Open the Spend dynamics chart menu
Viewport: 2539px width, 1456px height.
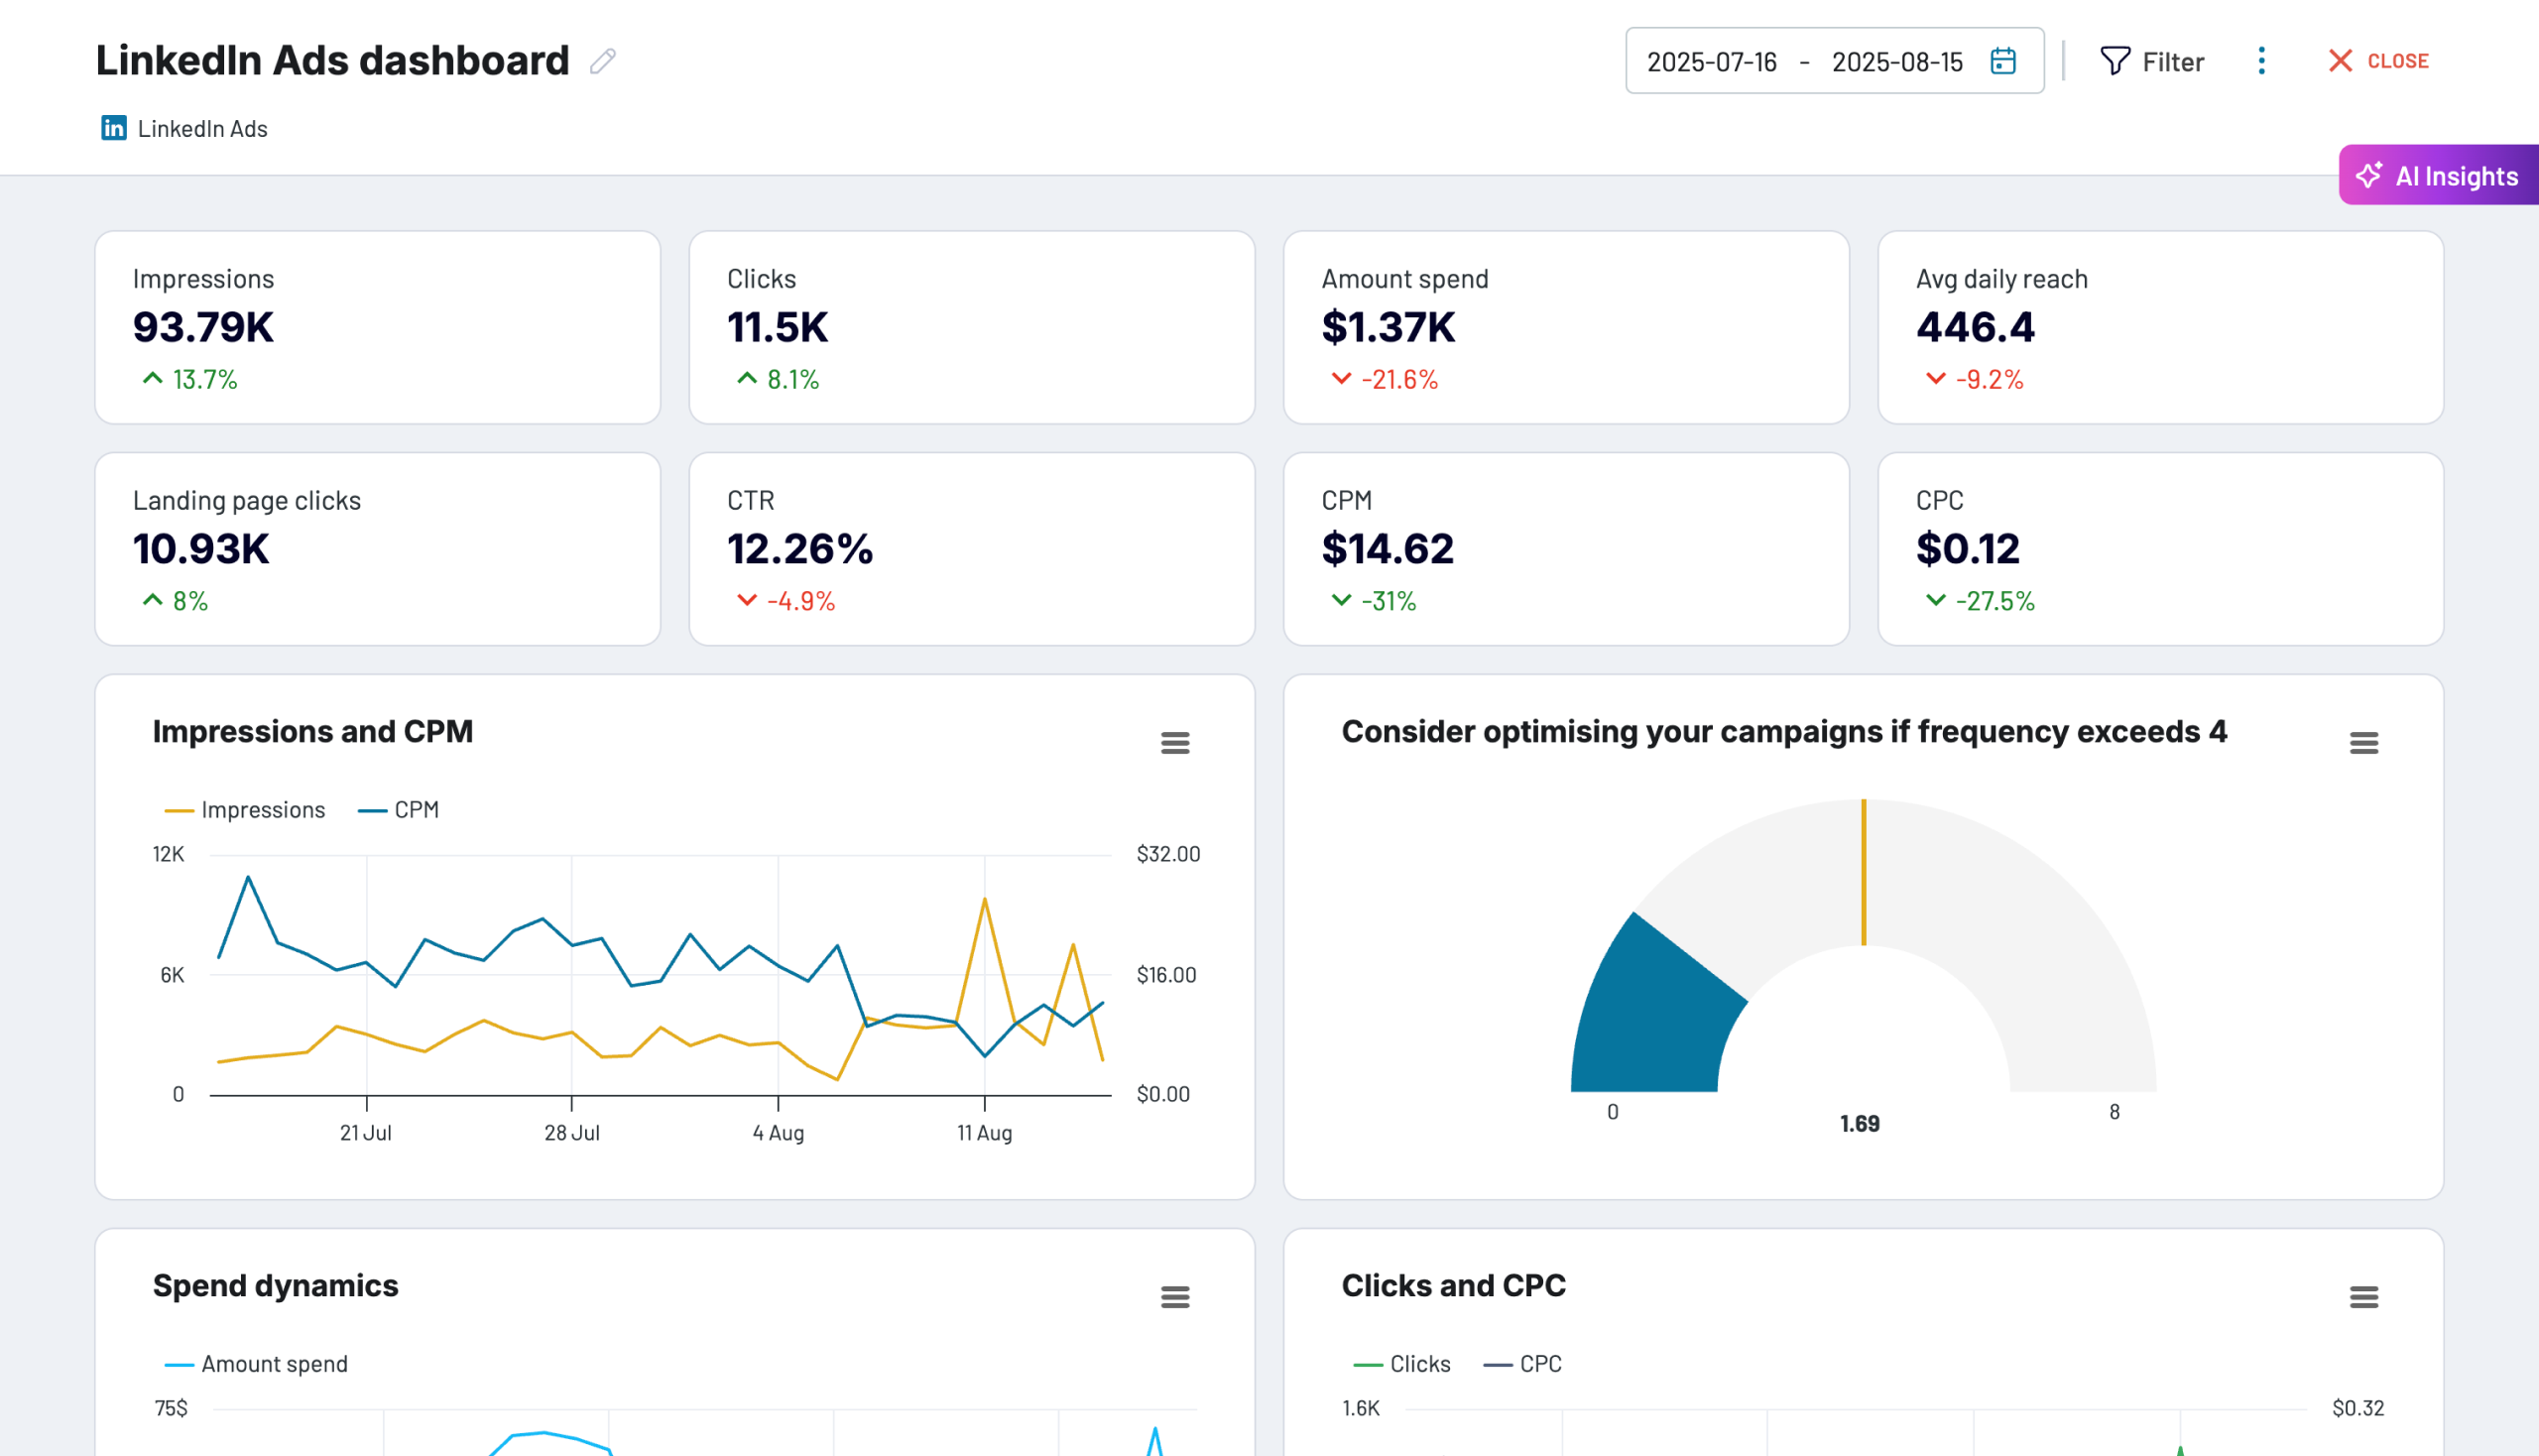[1175, 1296]
